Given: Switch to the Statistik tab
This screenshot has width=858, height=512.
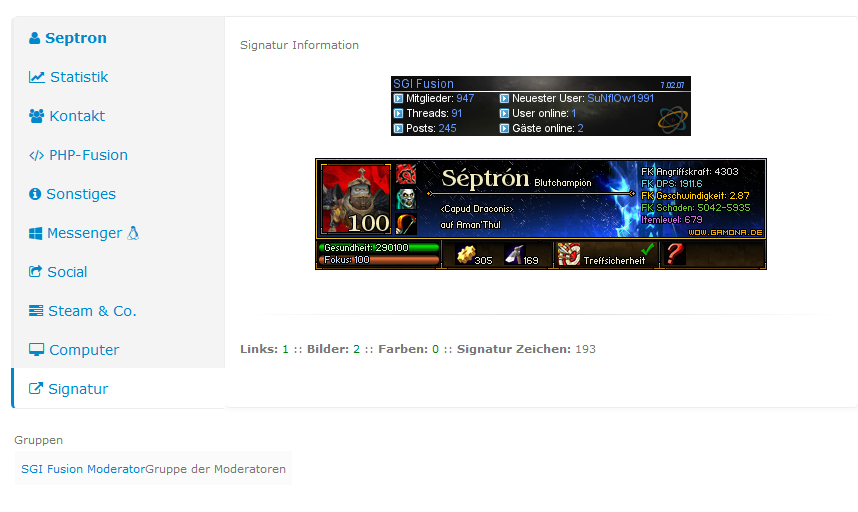Looking at the screenshot, I should pyautogui.click(x=119, y=77).
